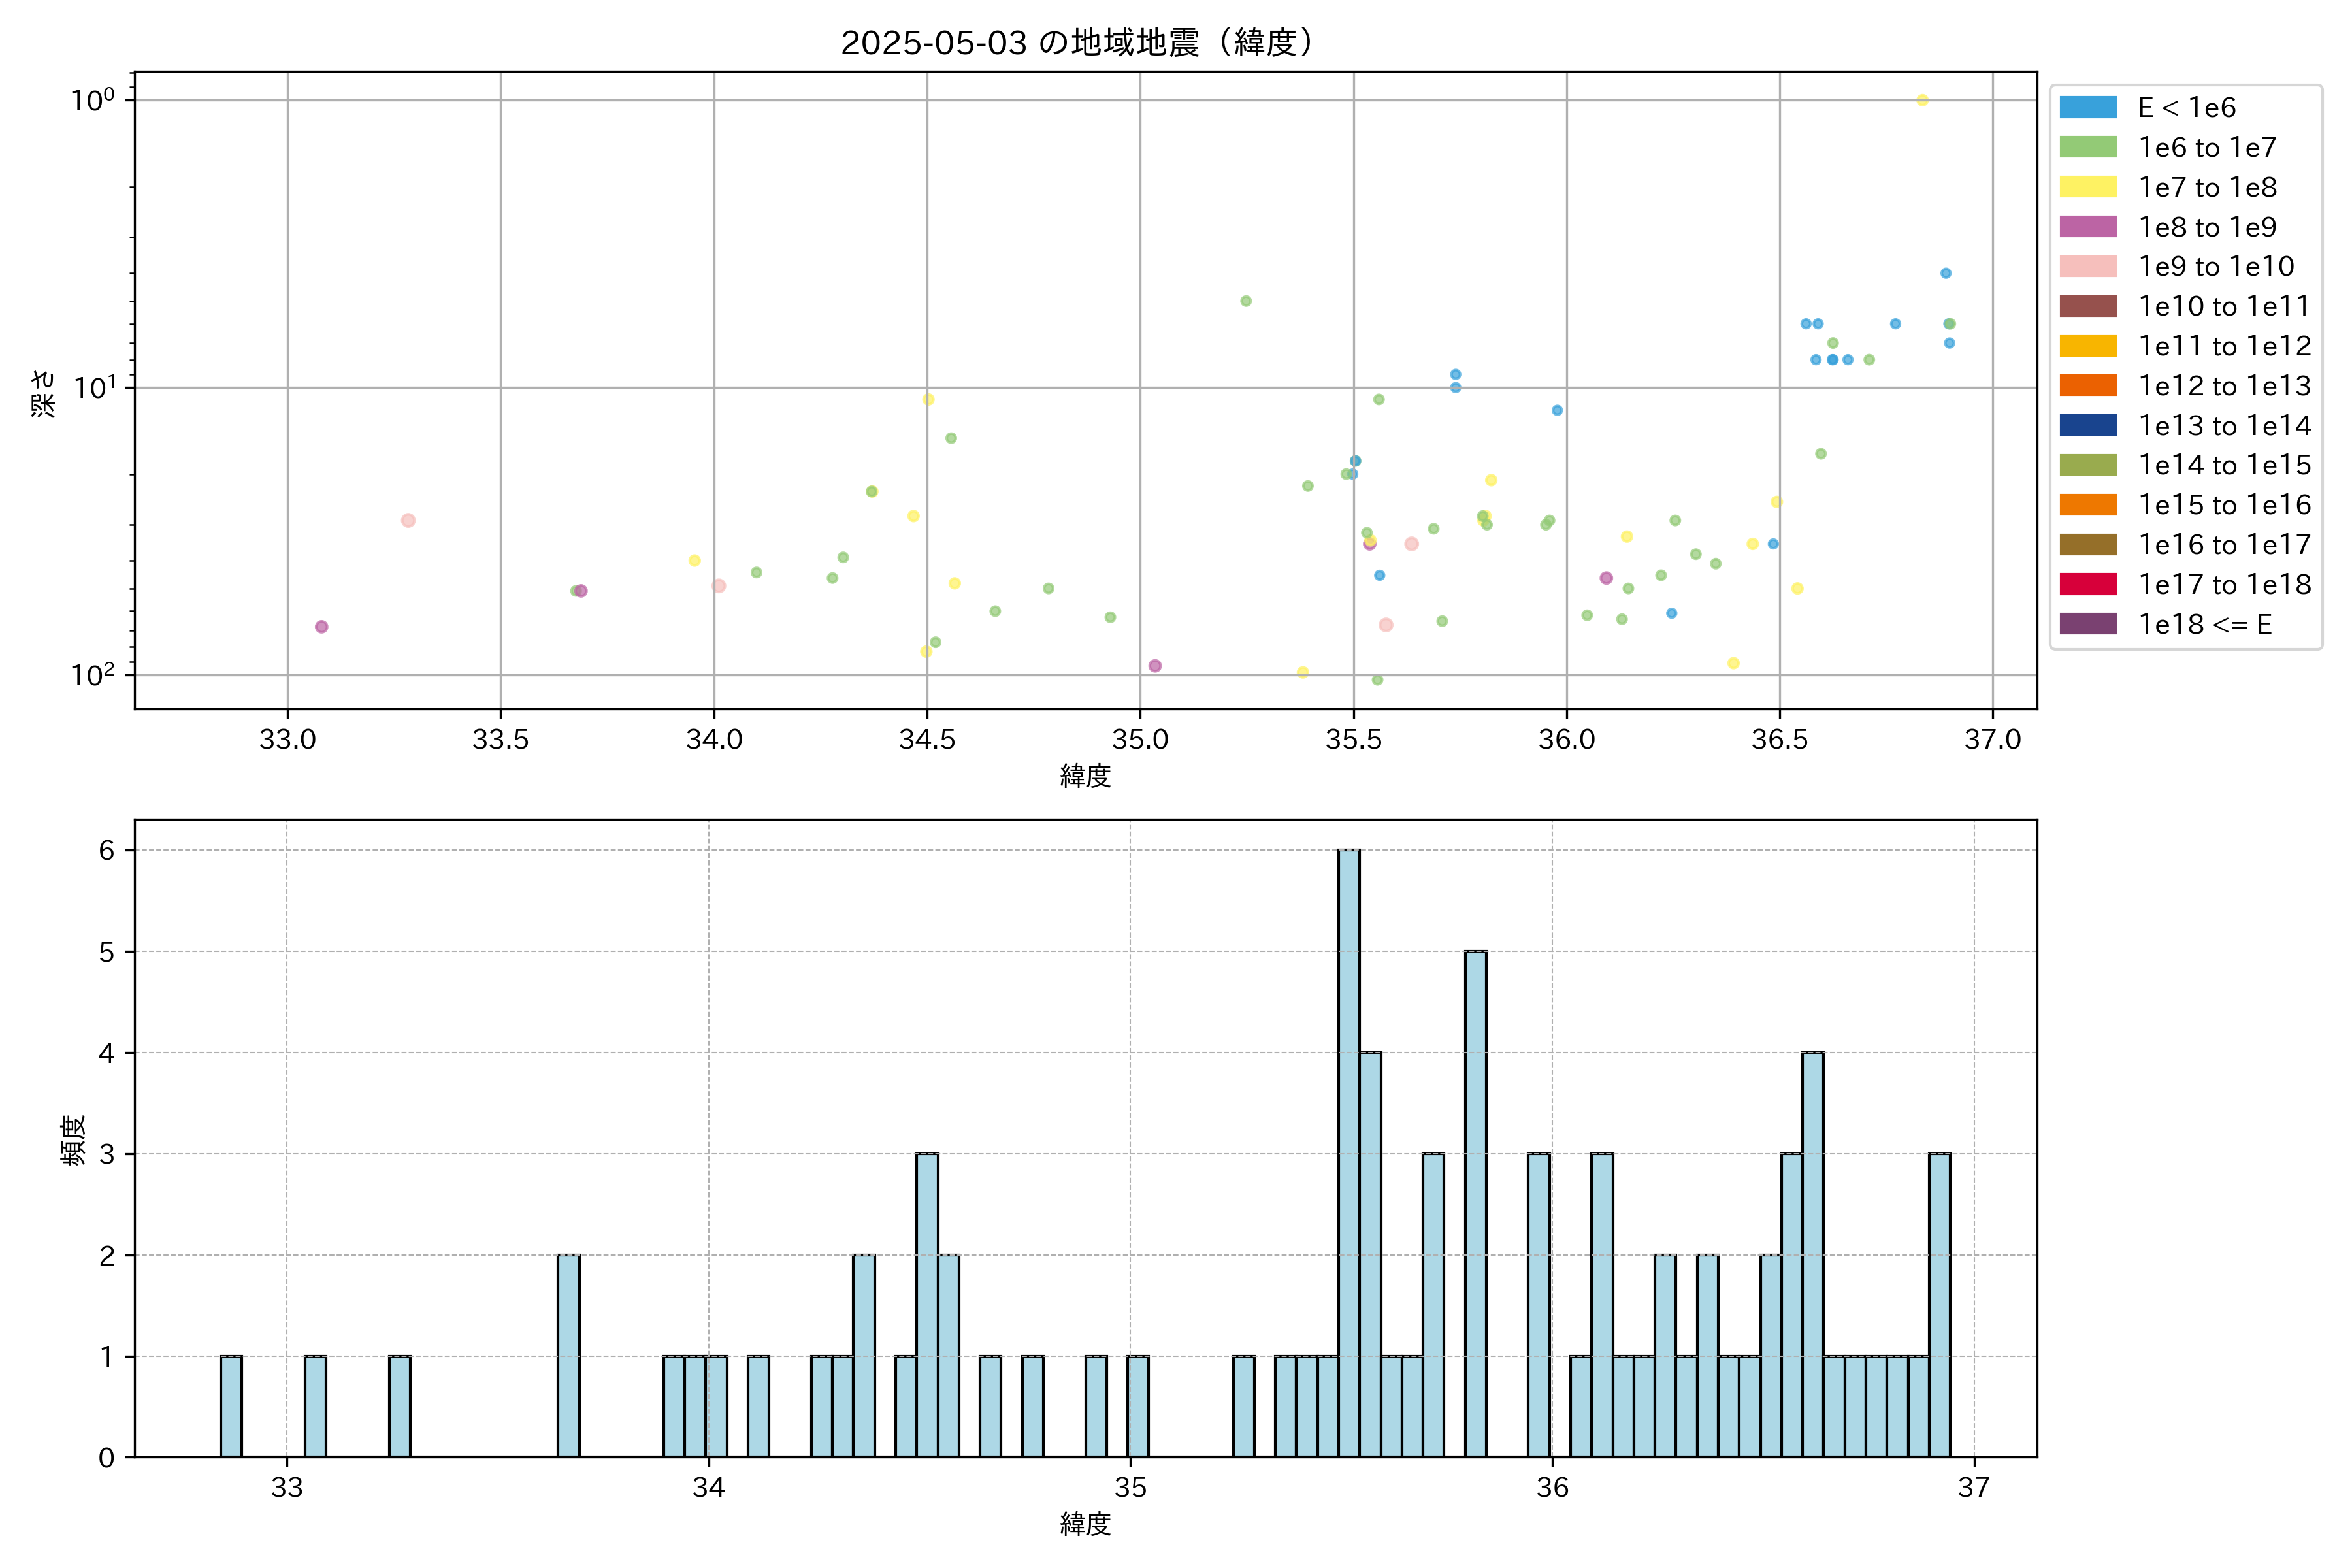2352x1568 pixels.
Task: Click the "緯度" label below the histogram
Action: point(1085,1524)
